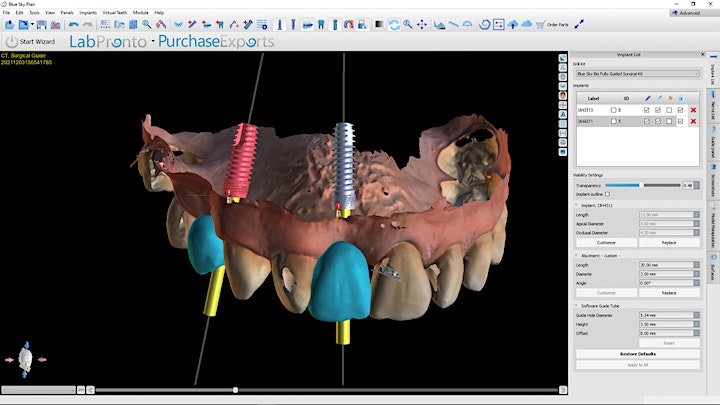Open the Virtual Teeth menu
The image size is (720, 405).
click(x=114, y=12)
